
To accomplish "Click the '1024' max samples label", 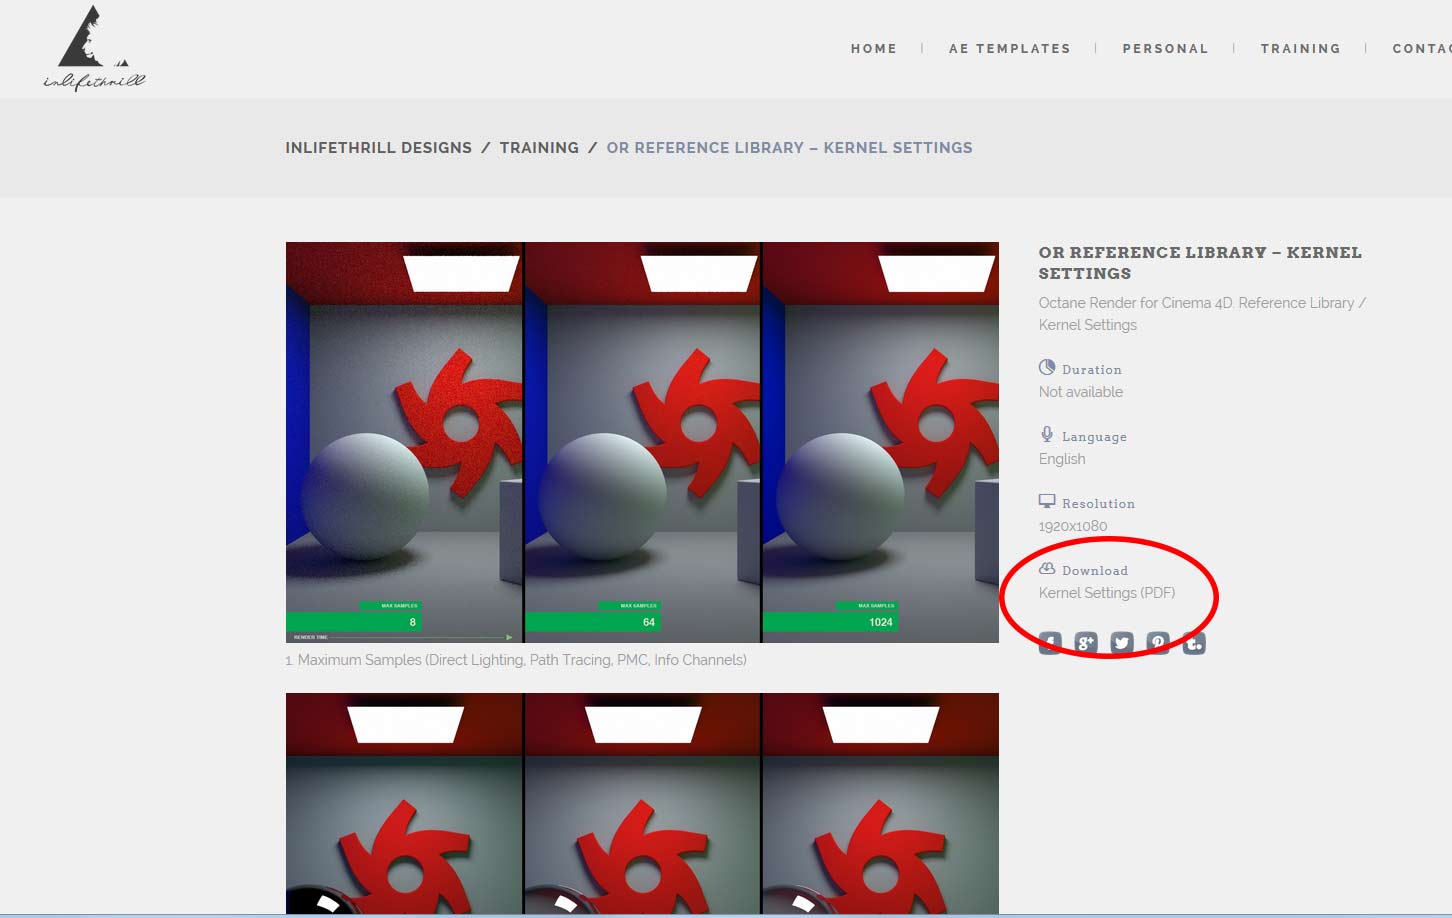I will pyautogui.click(x=881, y=622).
